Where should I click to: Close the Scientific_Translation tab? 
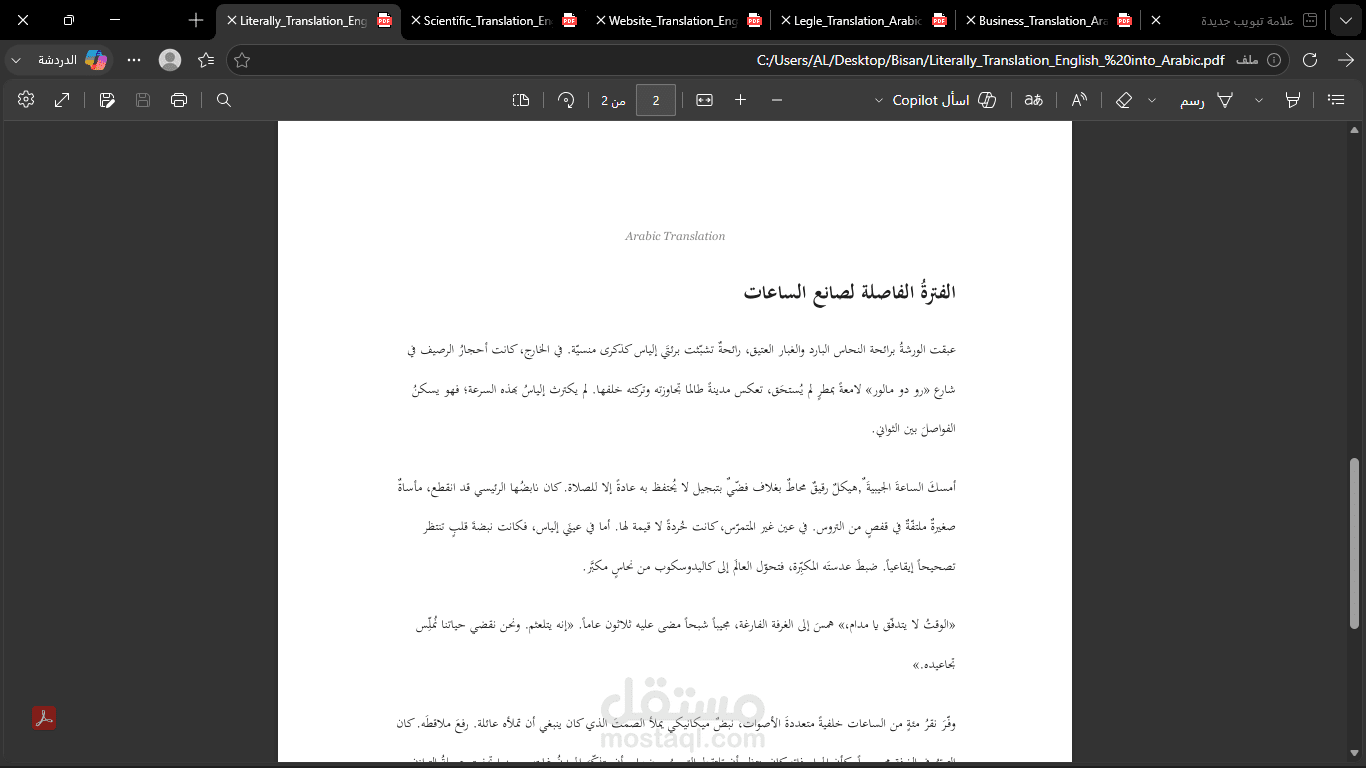(x=415, y=20)
